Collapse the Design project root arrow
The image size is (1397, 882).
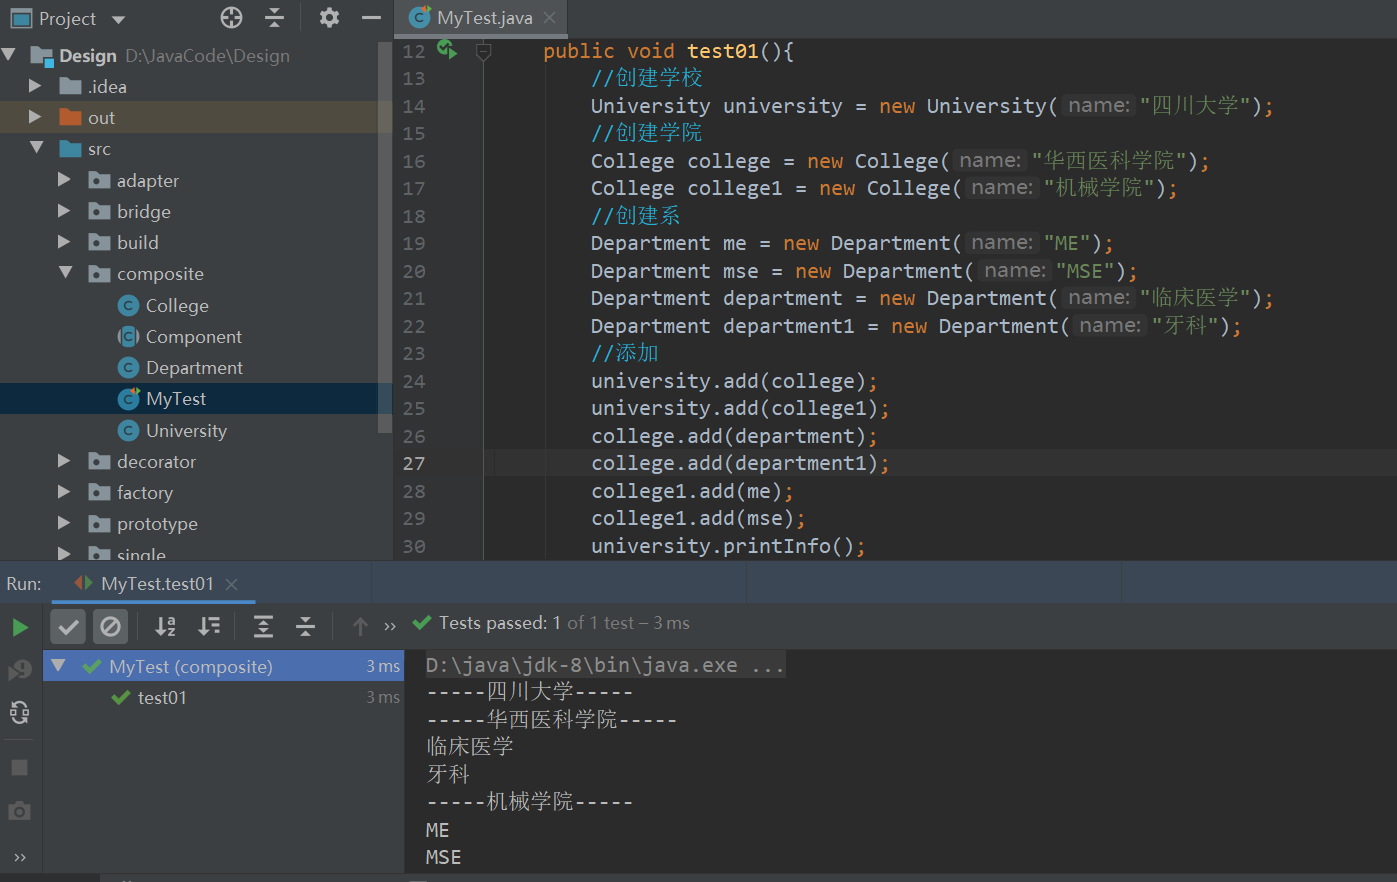coord(10,55)
